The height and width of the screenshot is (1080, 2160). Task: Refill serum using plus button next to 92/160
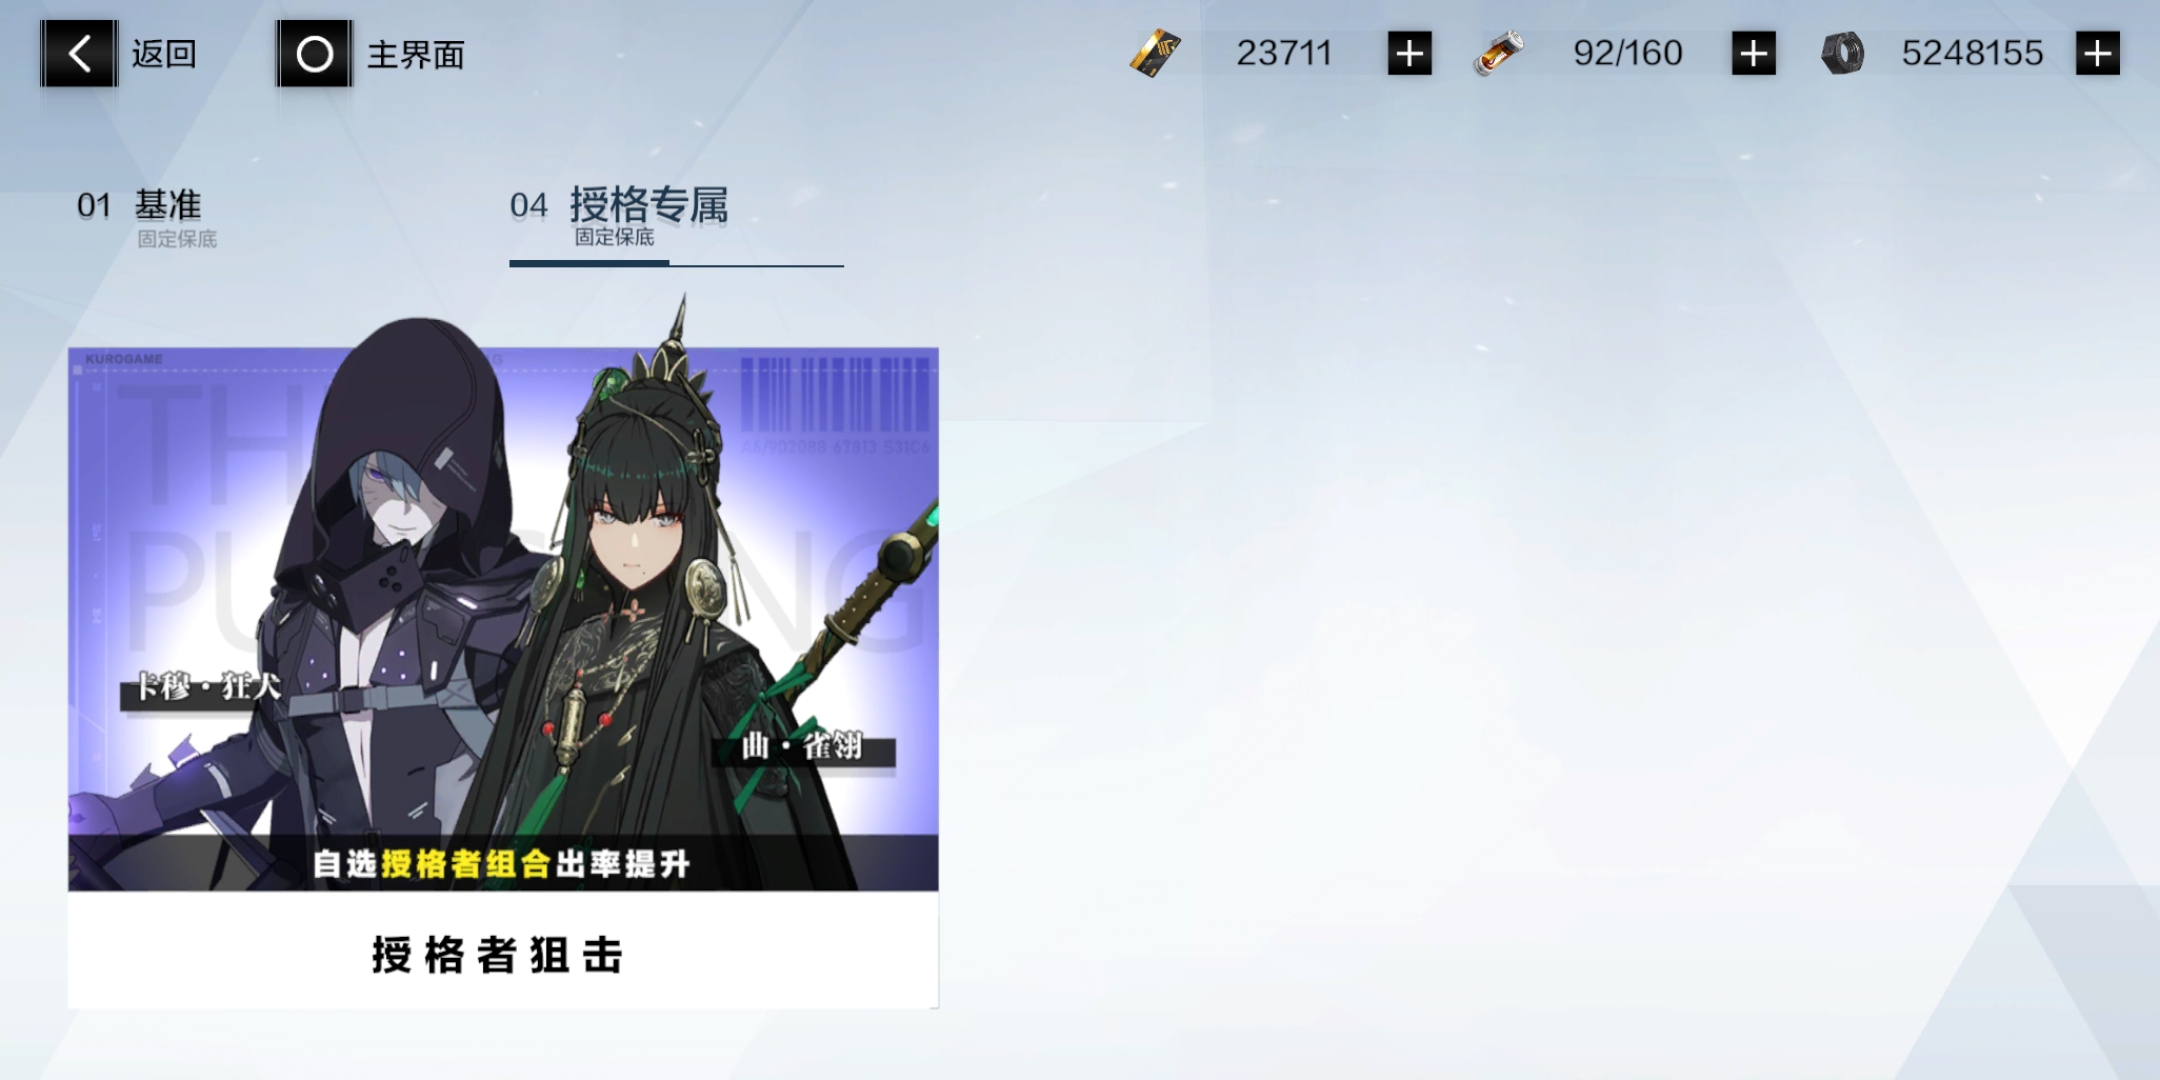[1753, 53]
